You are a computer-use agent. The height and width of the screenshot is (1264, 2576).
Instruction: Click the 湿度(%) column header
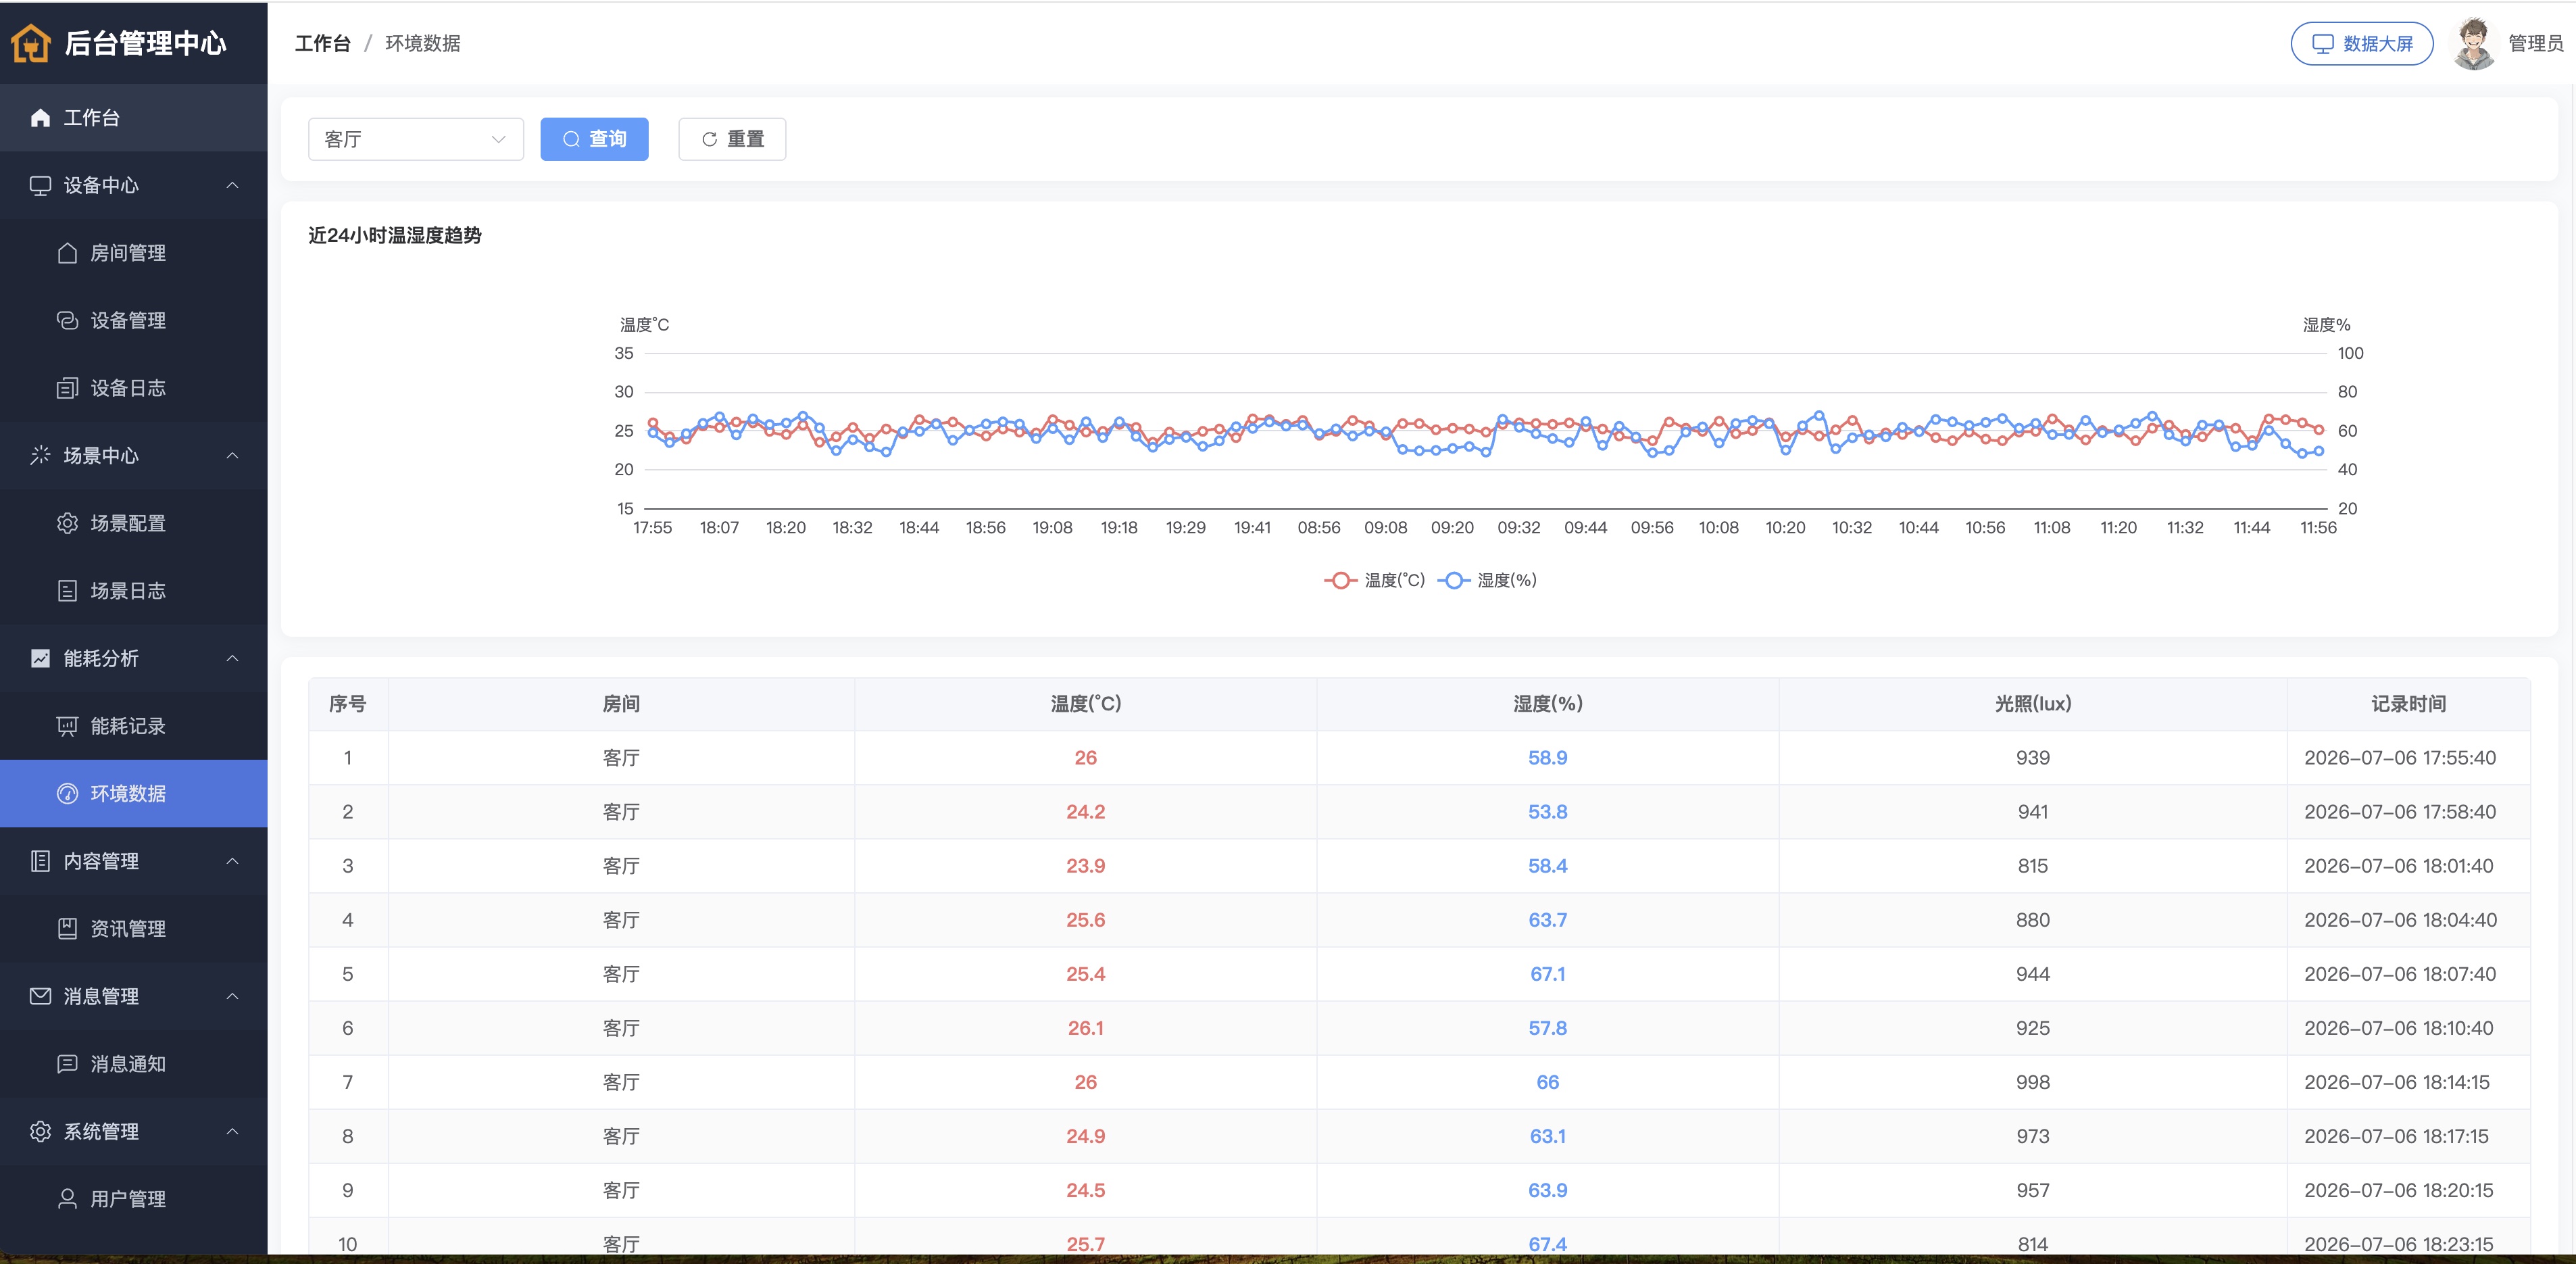coord(1548,704)
